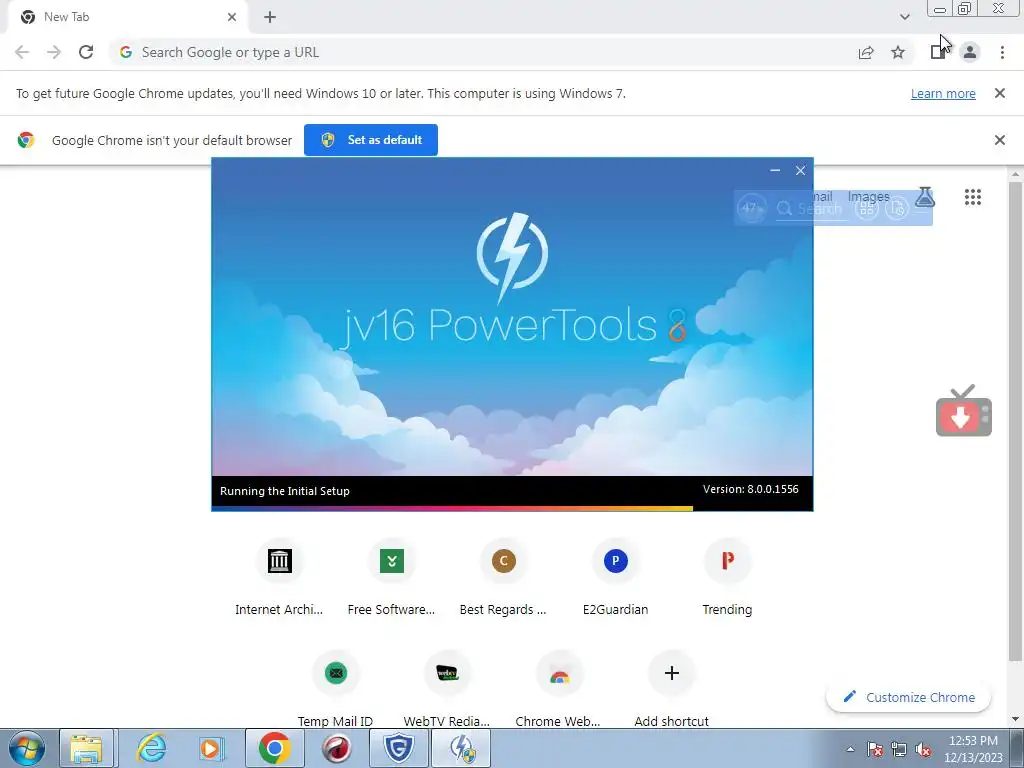Image resolution: width=1024 pixels, height=768 pixels.
Task: Open Google apps grid
Action: [x=972, y=197]
